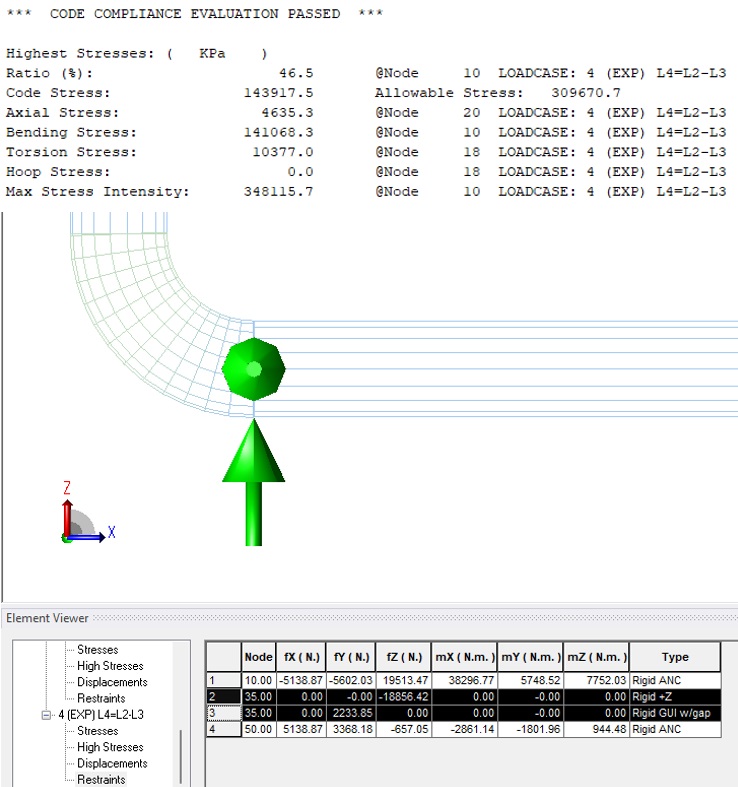738x787 pixels.
Task: Open Stresses under 4 (EXP) L4=L2-L3
Action: click(x=97, y=731)
